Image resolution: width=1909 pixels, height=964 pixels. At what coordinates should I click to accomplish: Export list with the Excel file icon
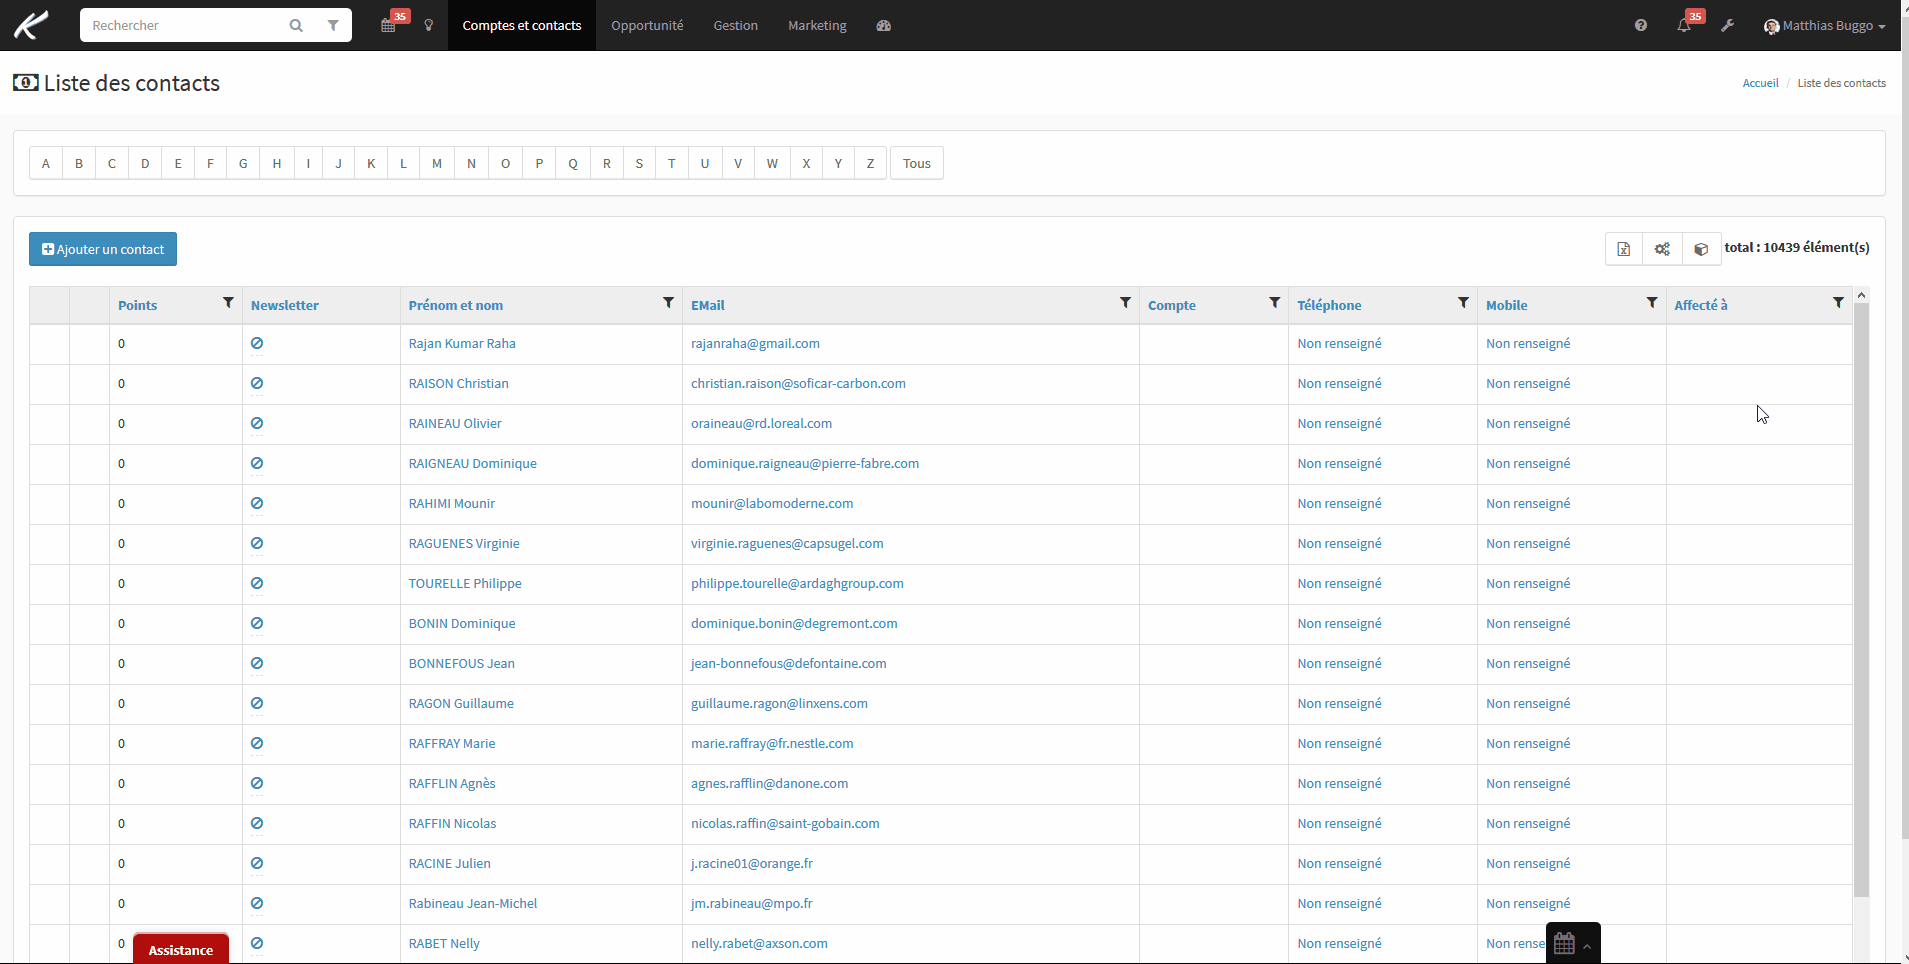[x=1624, y=249]
